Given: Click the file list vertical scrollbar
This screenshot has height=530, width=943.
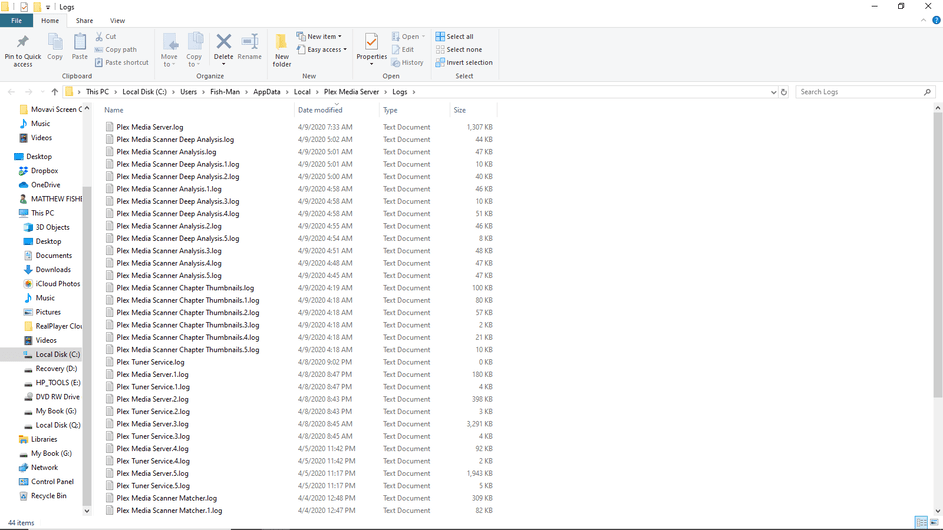Looking at the screenshot, I should (938, 255).
